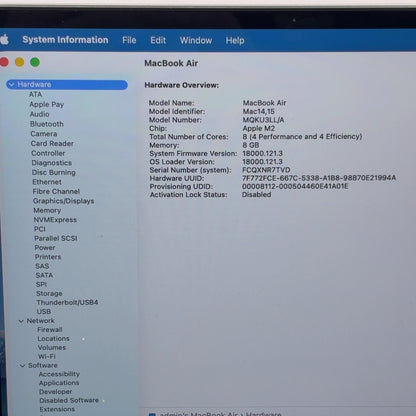This screenshot has width=416, height=416.
Task: Select Fibre Channel in the sidebar
Action: coord(56,192)
